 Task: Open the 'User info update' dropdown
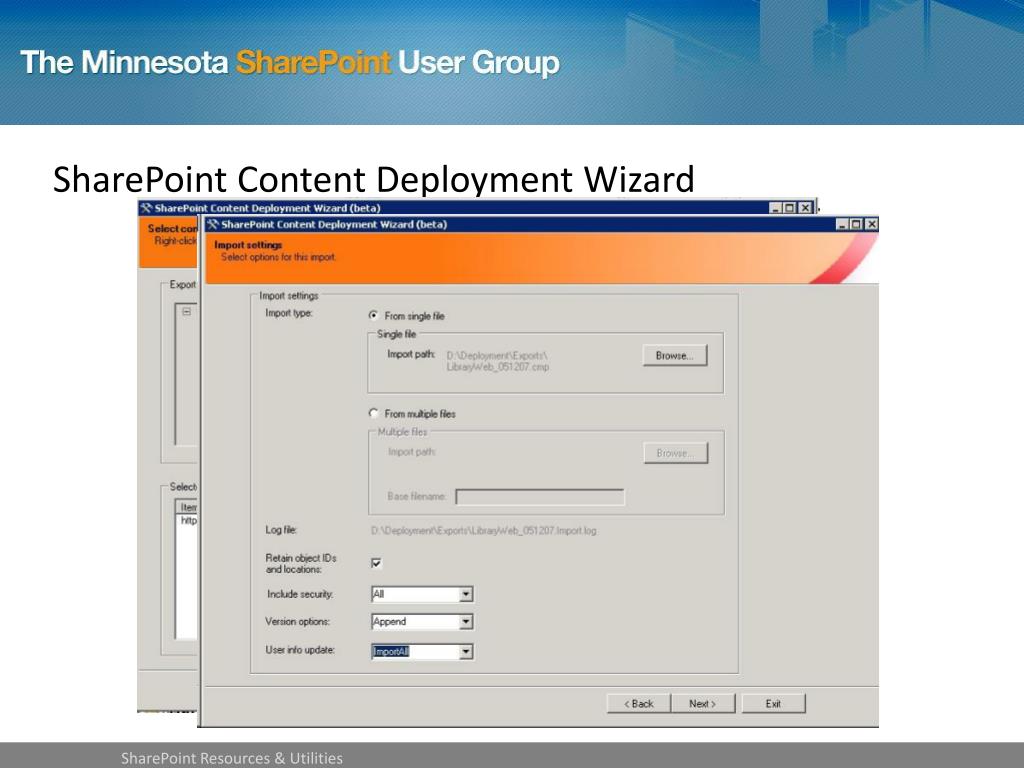pos(466,652)
